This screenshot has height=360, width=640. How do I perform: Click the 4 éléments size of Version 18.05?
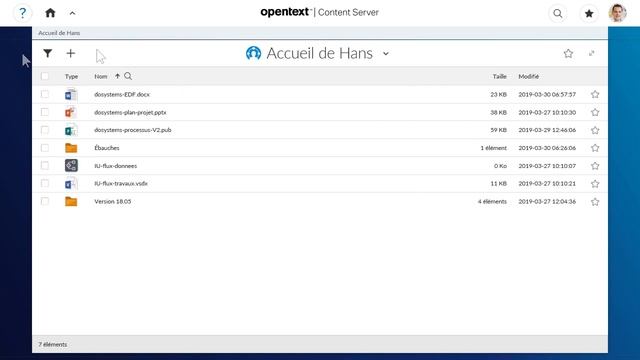(x=492, y=201)
